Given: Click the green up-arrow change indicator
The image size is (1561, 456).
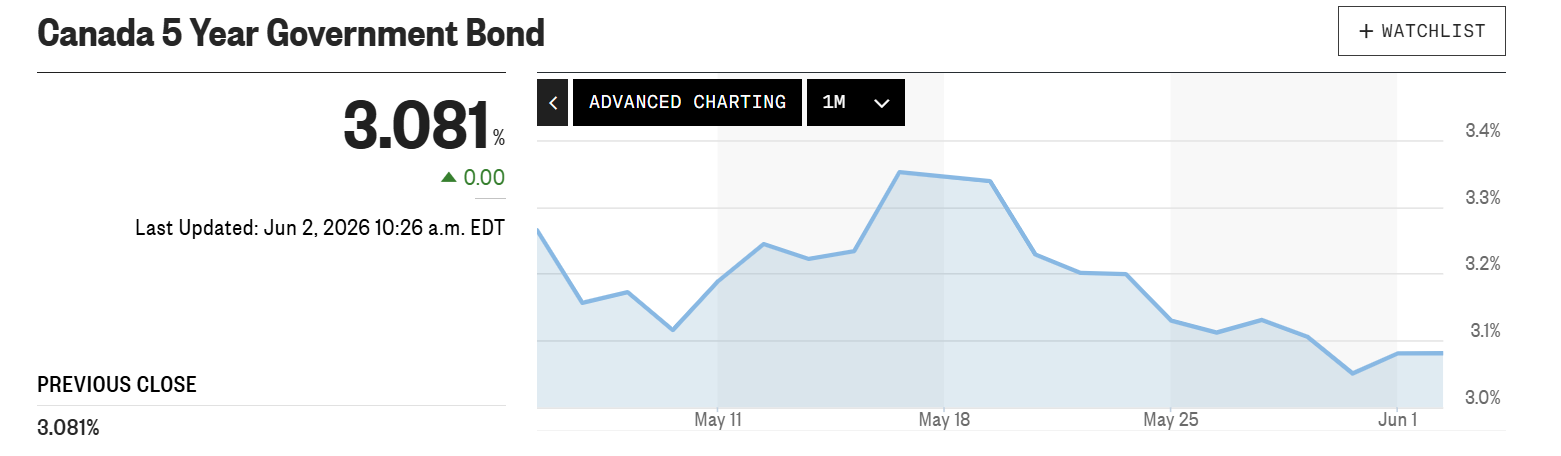Looking at the screenshot, I should (x=449, y=177).
